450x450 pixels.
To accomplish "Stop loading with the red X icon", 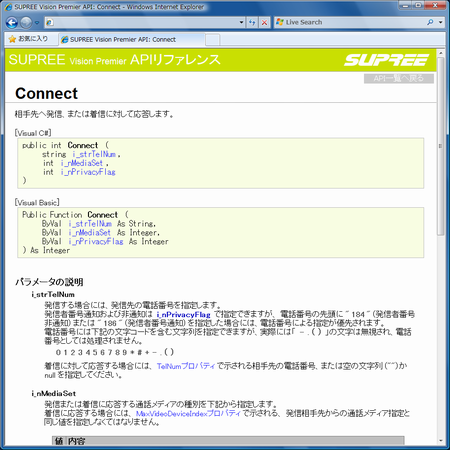I will [x=264, y=23].
